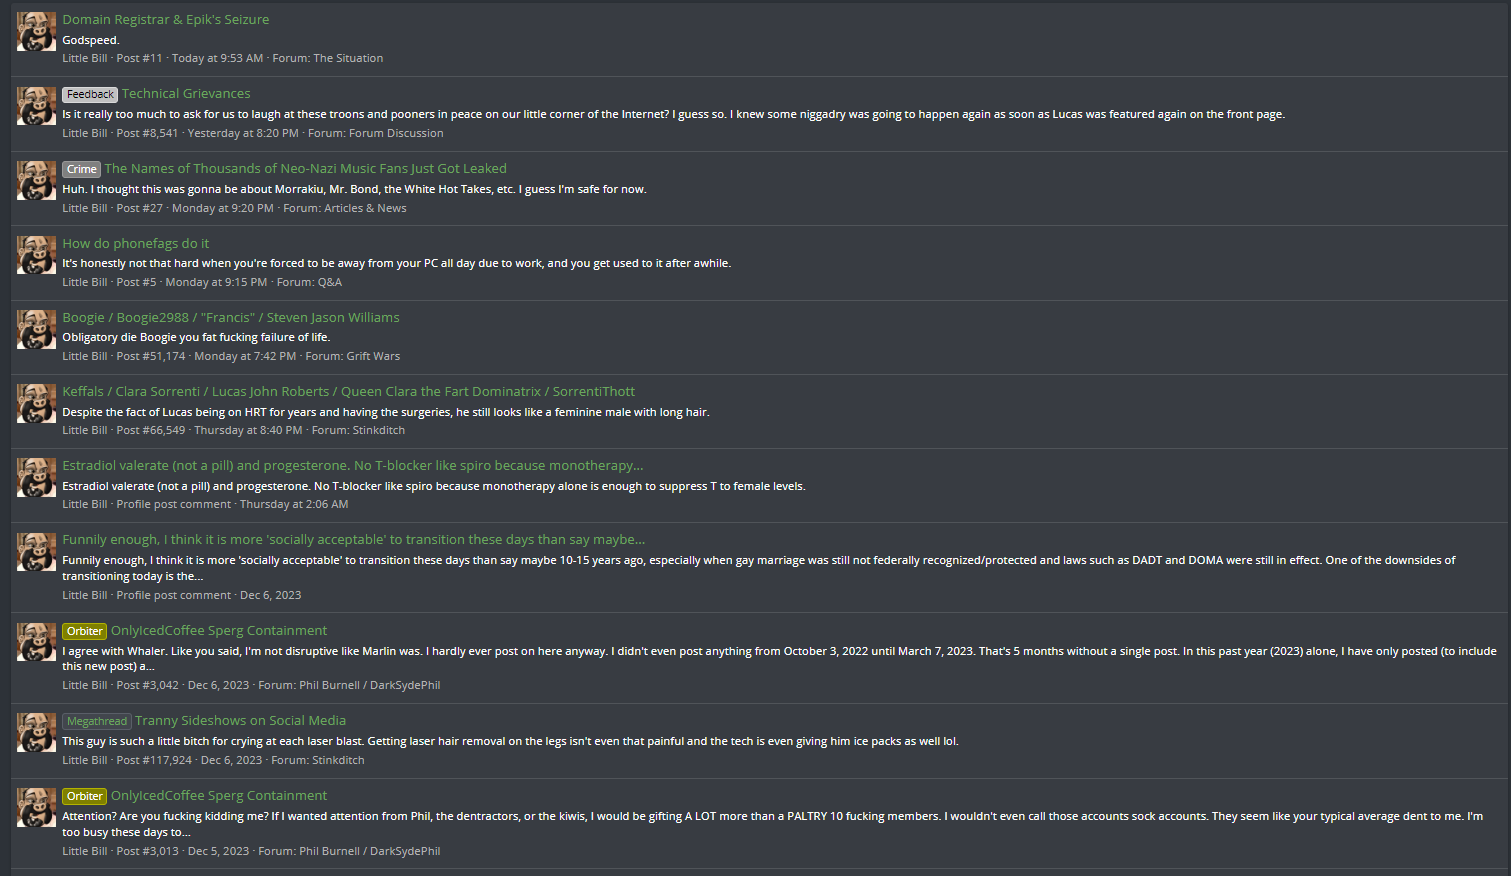This screenshot has height=876, width=1511.
Task: Open the Domain Registrar & Epik's Seizure thread
Action: click(x=165, y=20)
